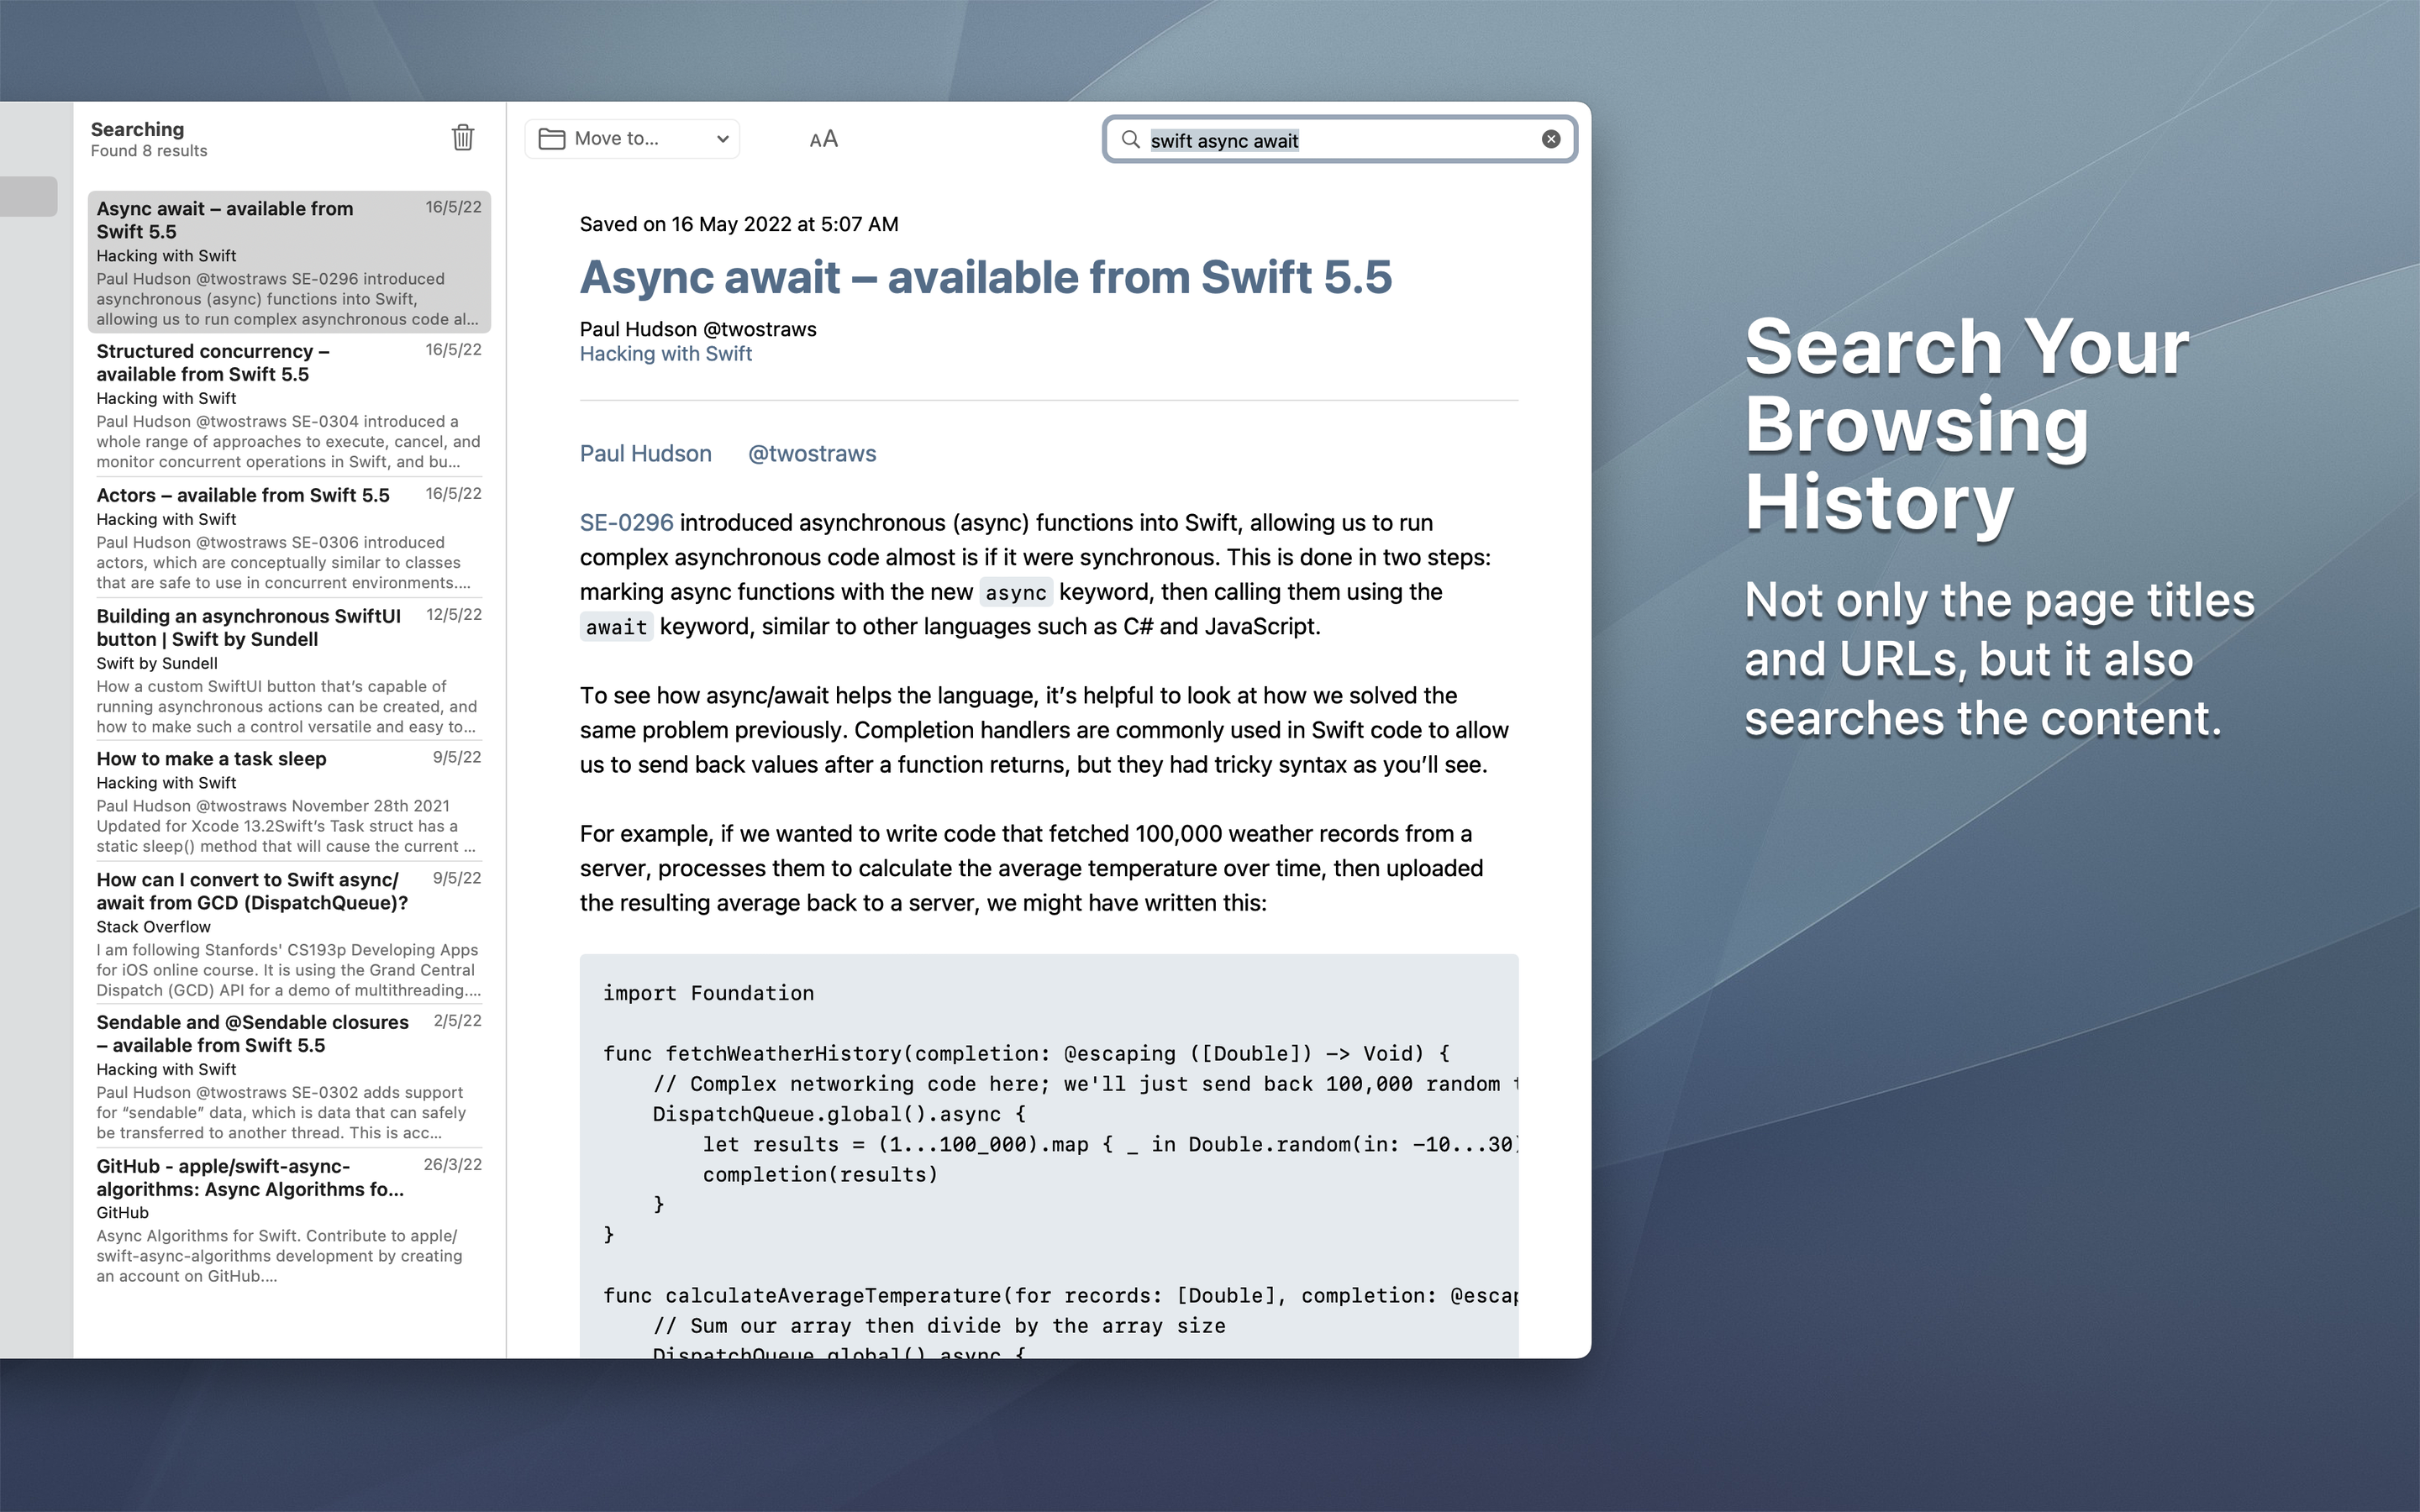
Task: Open the text size AA control
Action: (823, 139)
